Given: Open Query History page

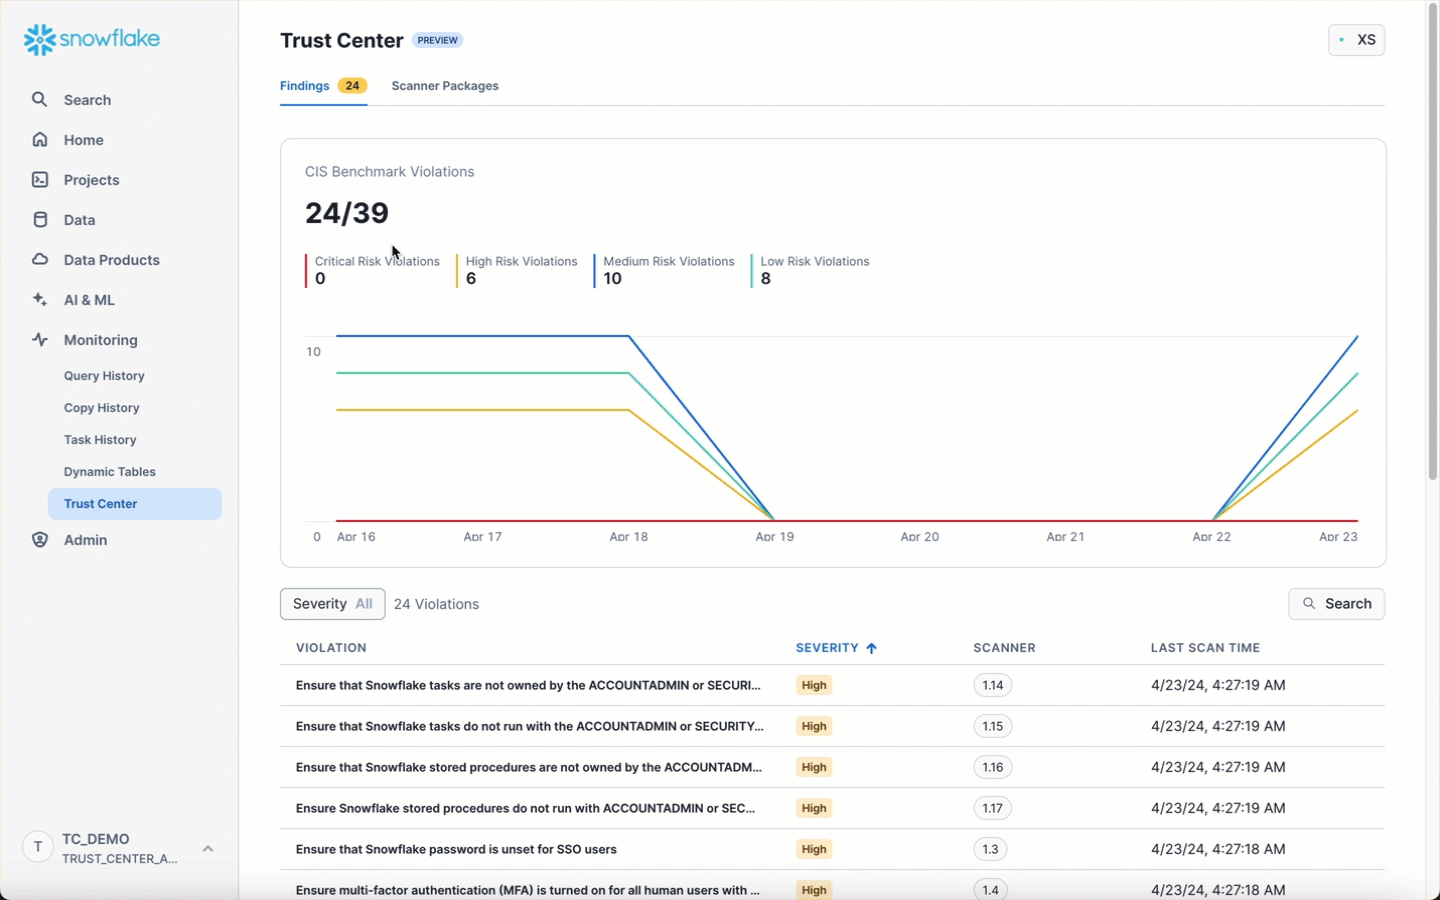Looking at the screenshot, I should [104, 376].
